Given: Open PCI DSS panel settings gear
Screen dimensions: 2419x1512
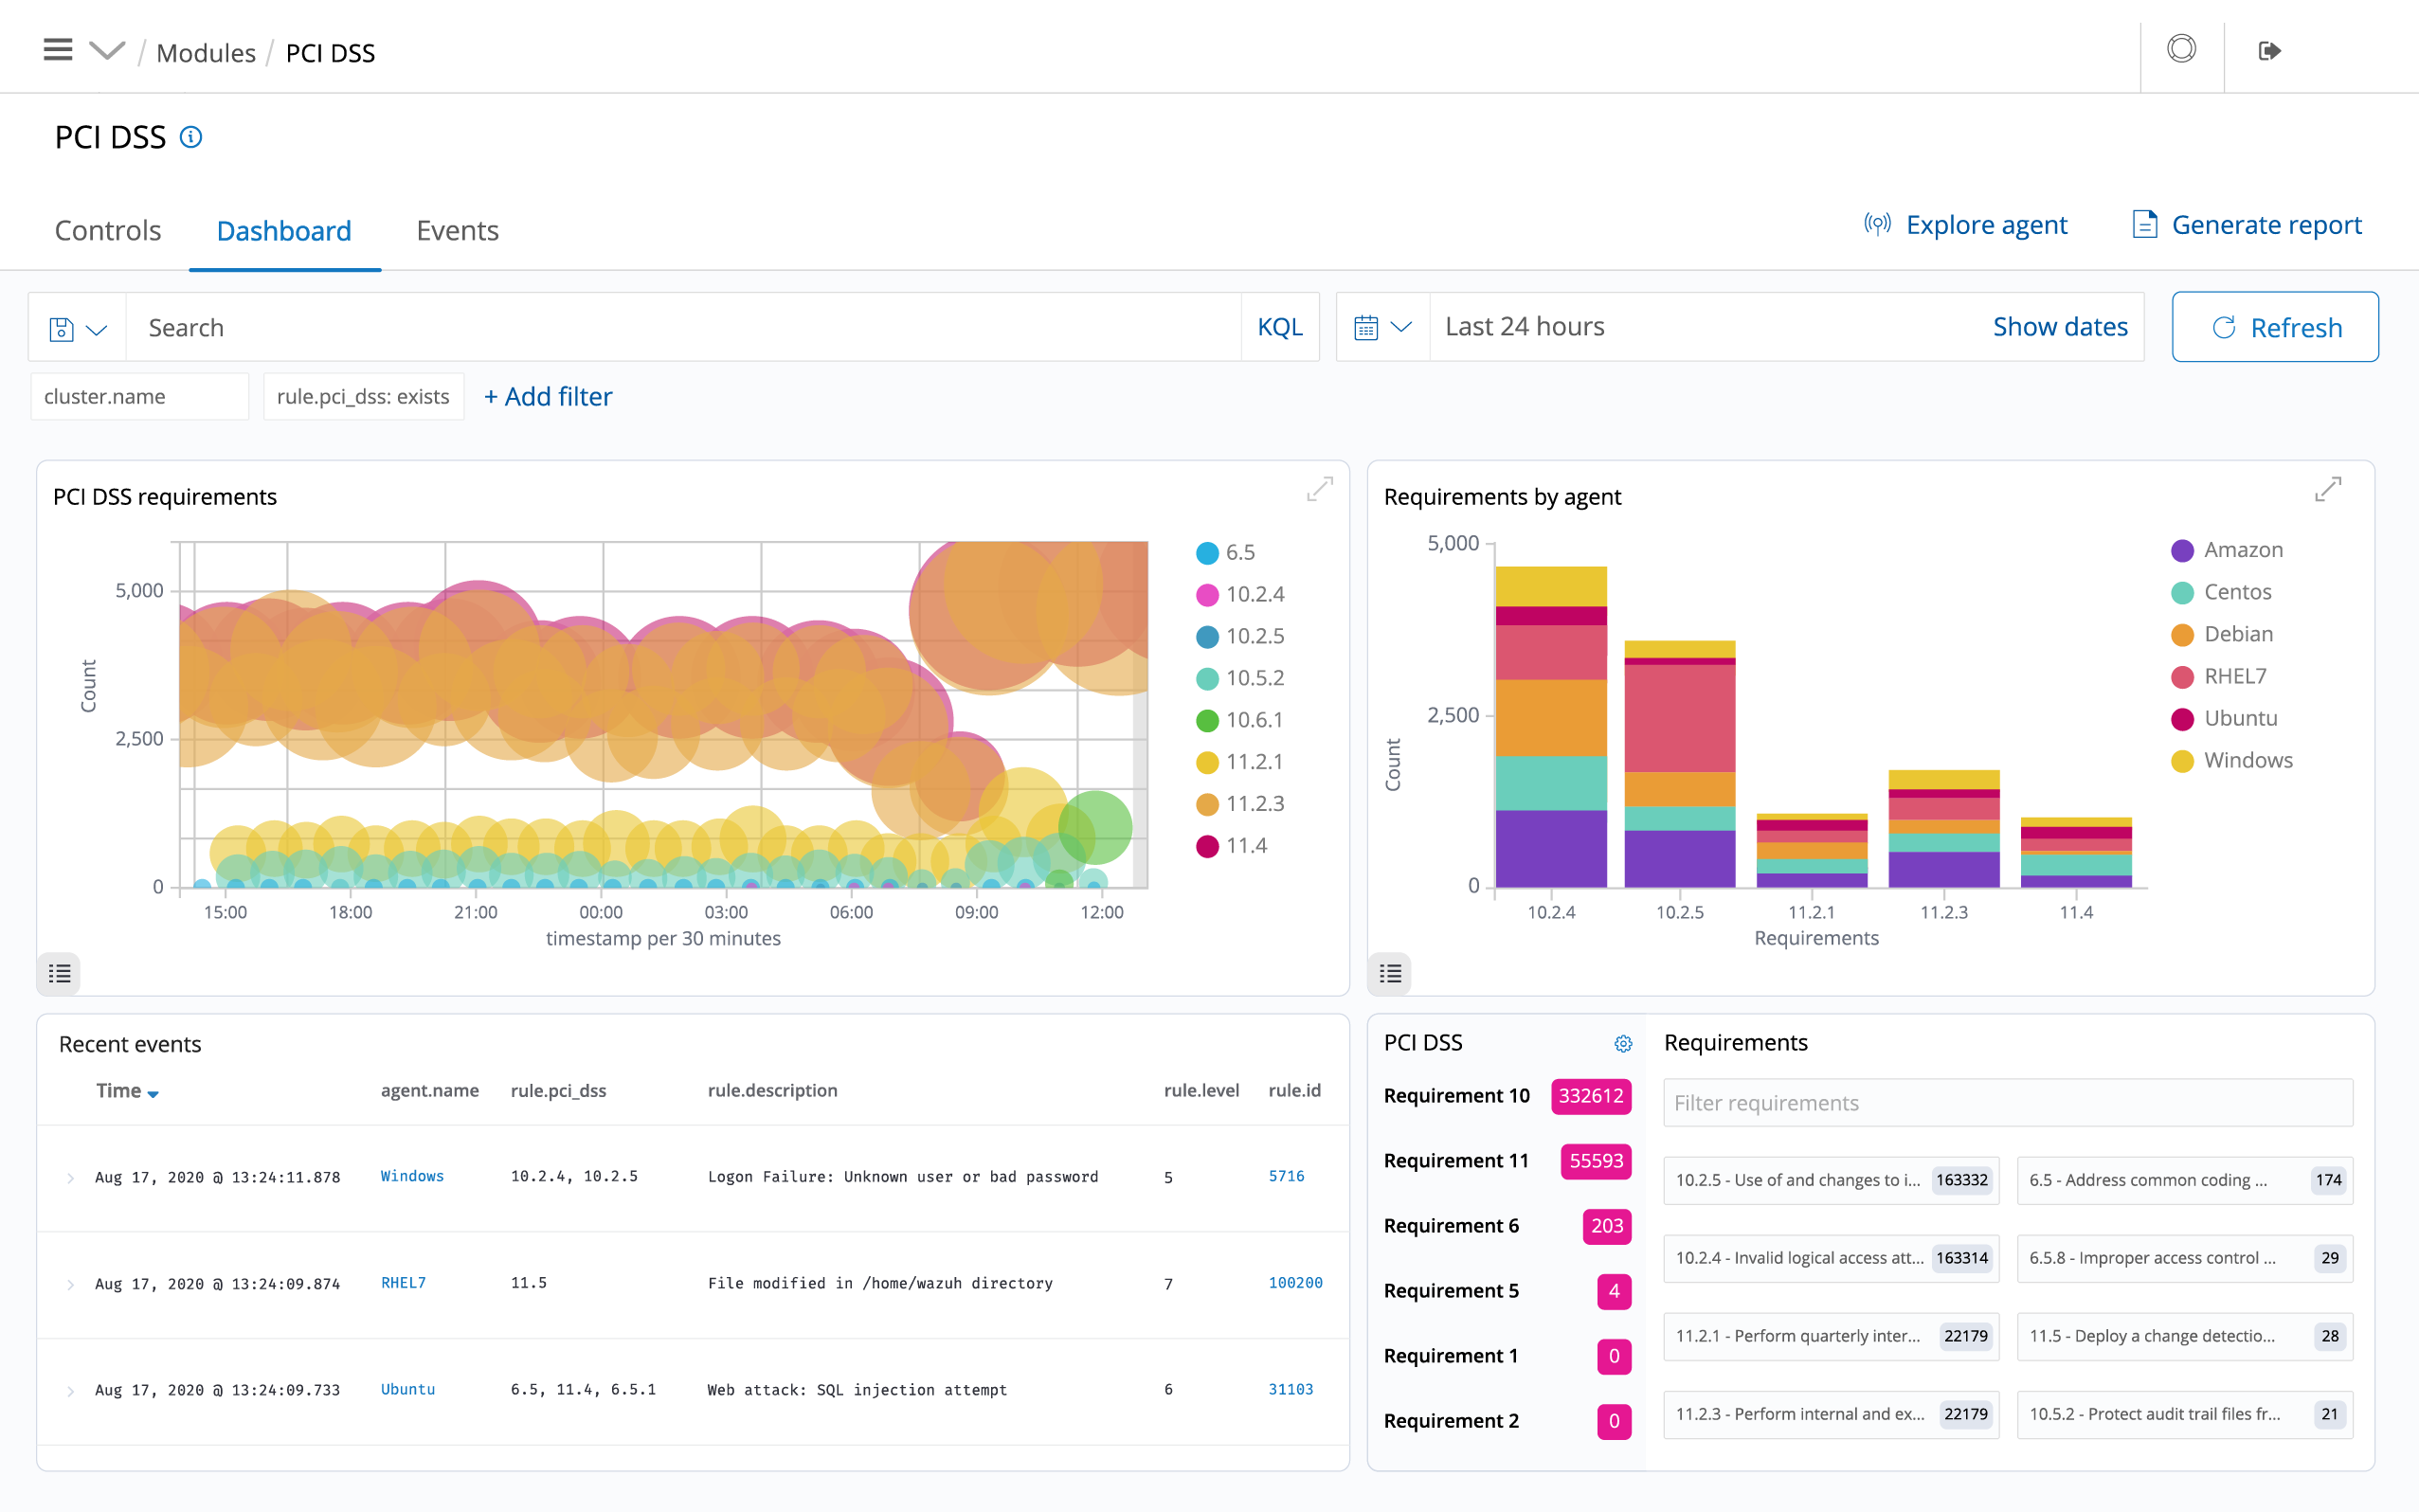Looking at the screenshot, I should [x=1623, y=1044].
